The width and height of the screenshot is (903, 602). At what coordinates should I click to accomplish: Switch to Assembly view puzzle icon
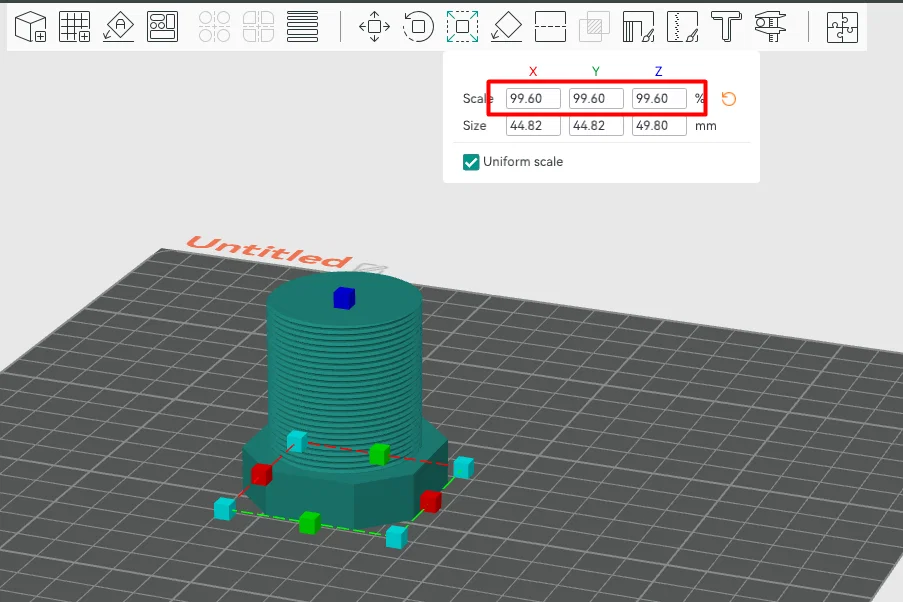point(842,26)
